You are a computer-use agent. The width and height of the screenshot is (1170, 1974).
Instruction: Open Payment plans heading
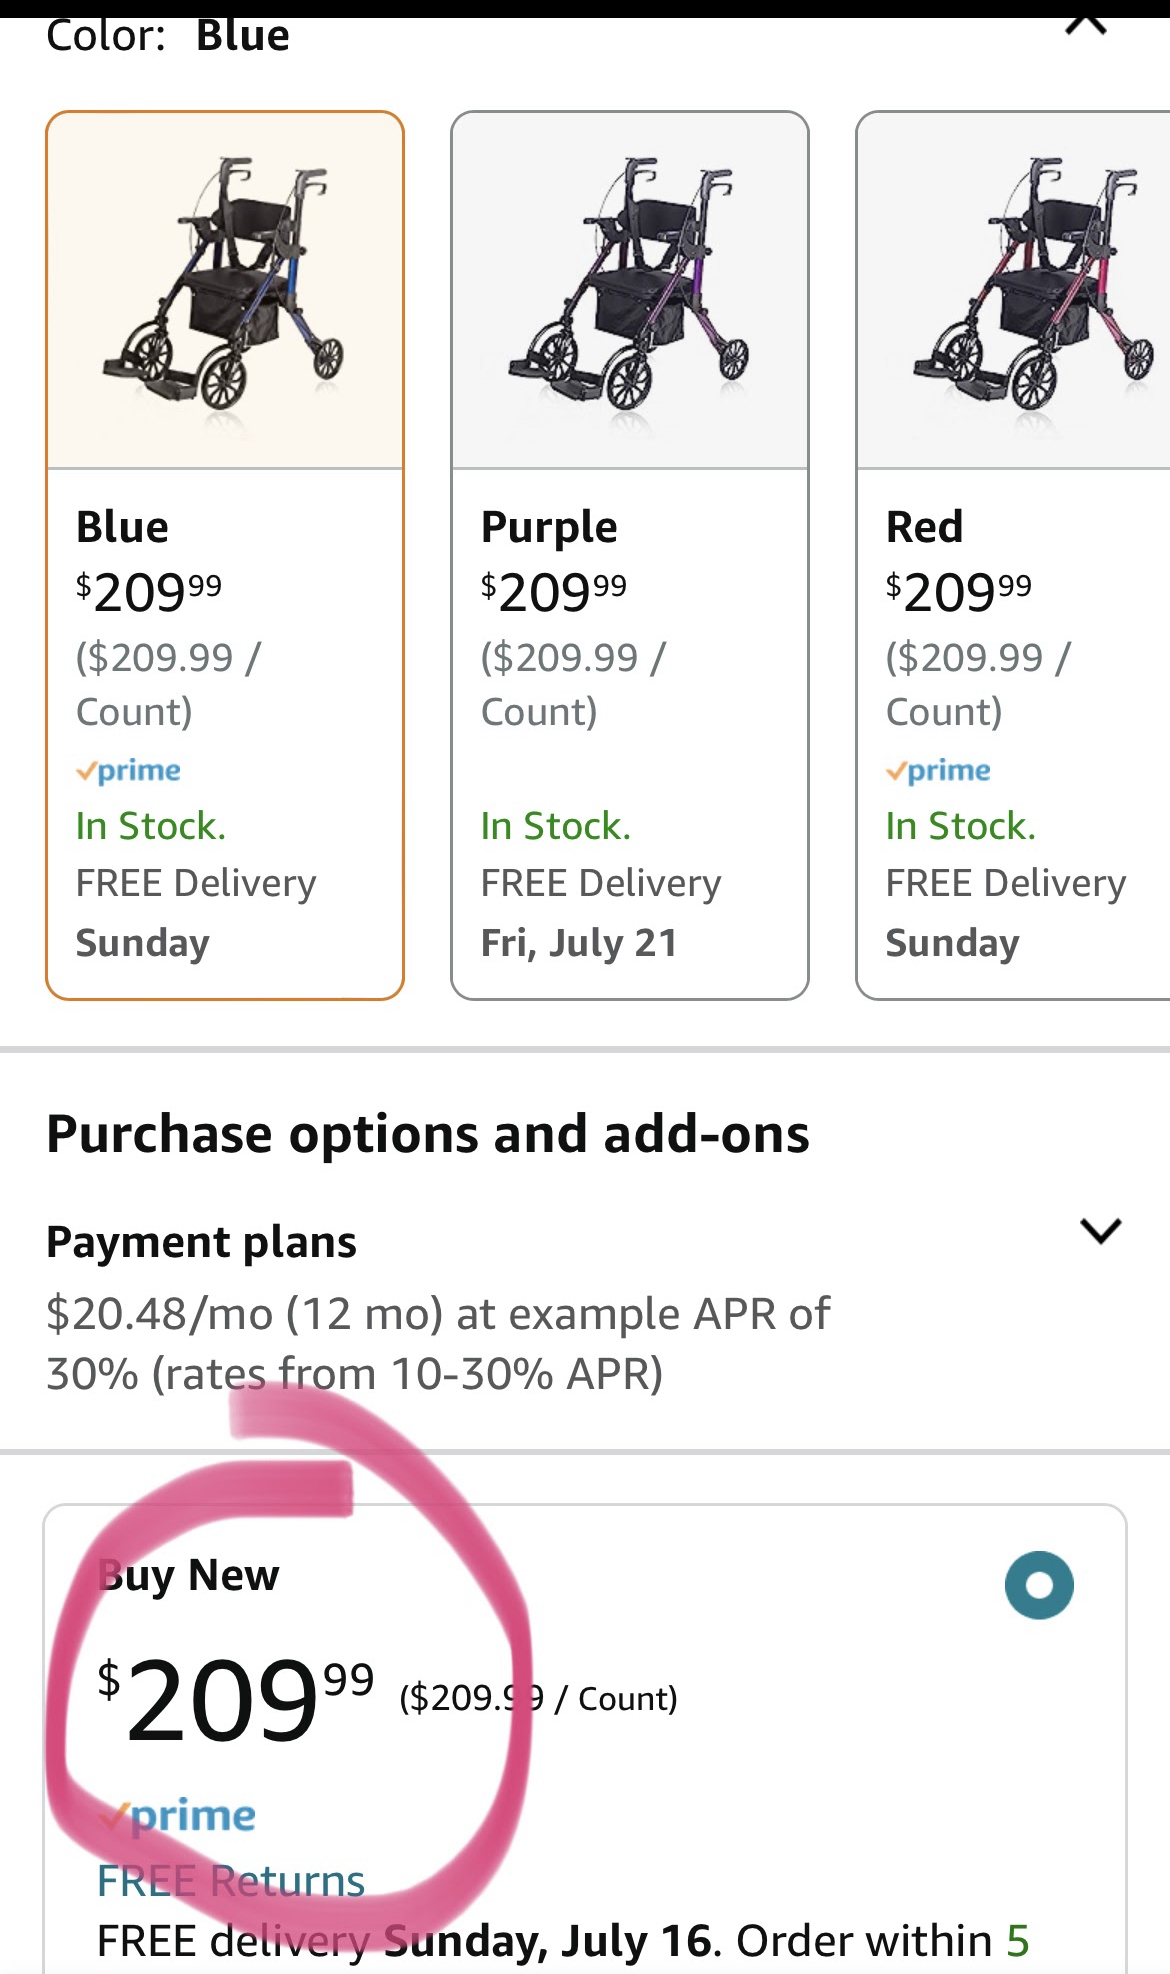(x=201, y=1243)
